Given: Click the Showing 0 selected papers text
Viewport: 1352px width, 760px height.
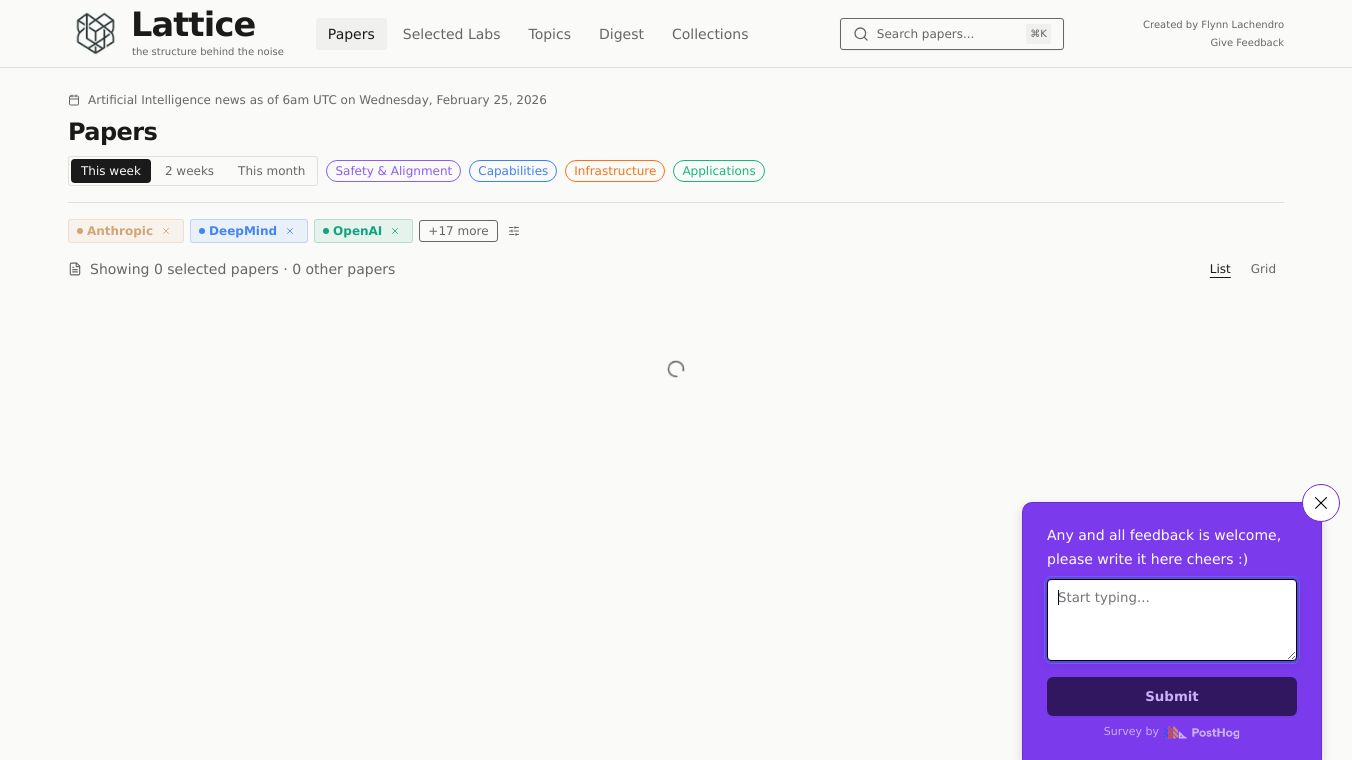Looking at the screenshot, I should pos(184,269).
